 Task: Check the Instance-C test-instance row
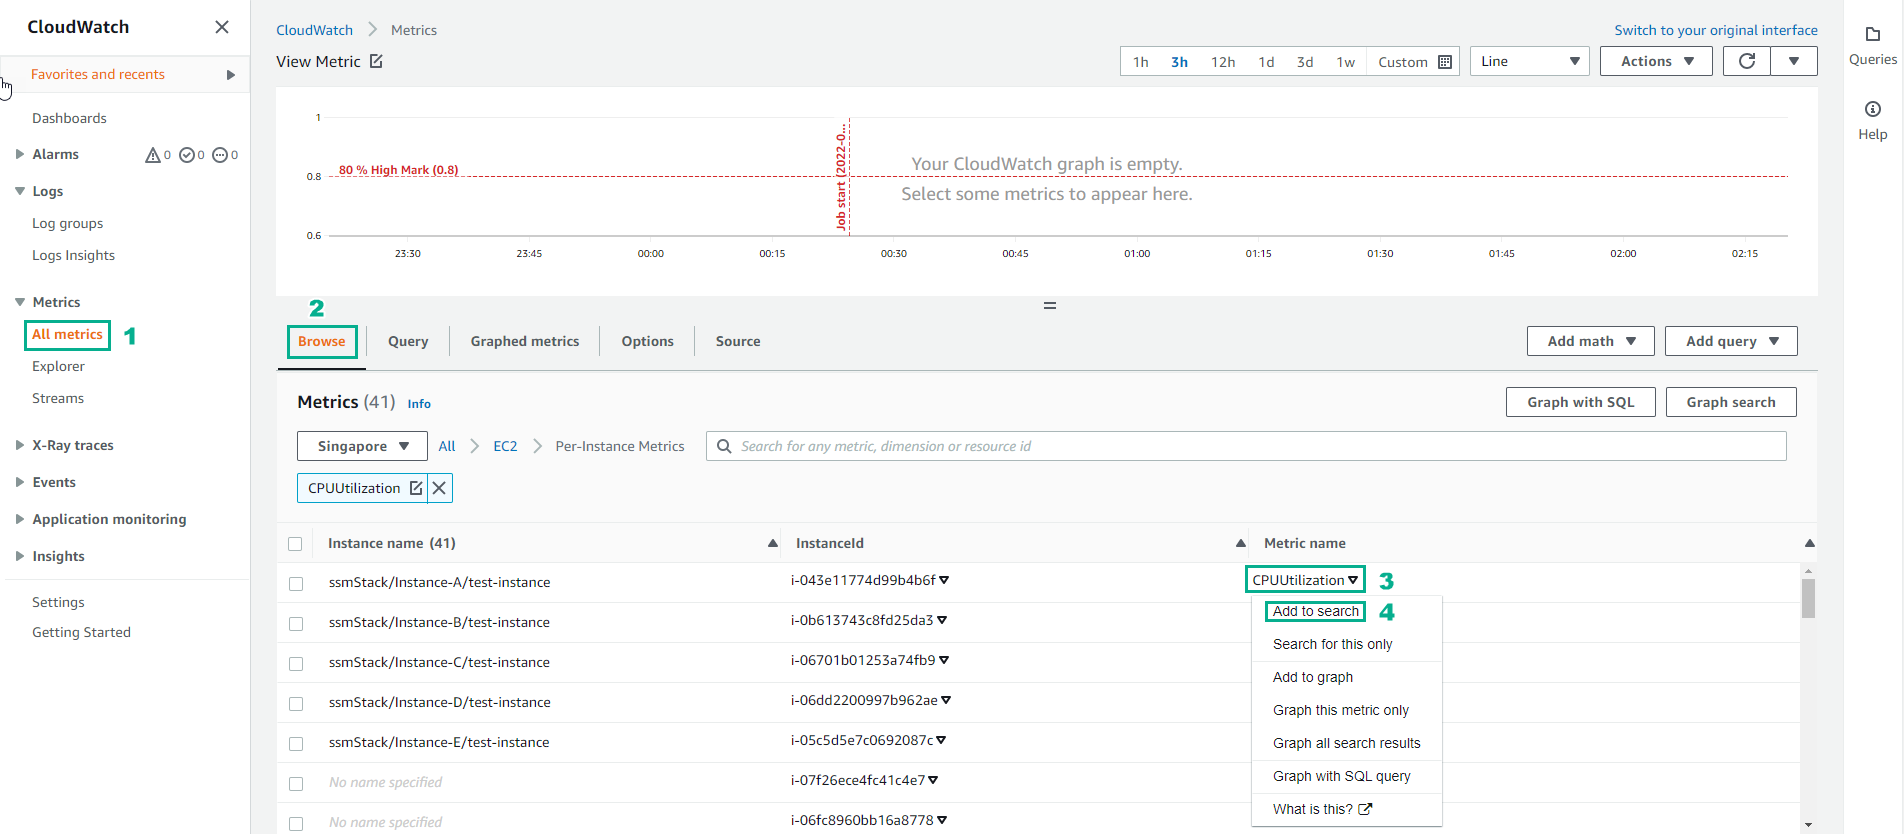tap(296, 663)
